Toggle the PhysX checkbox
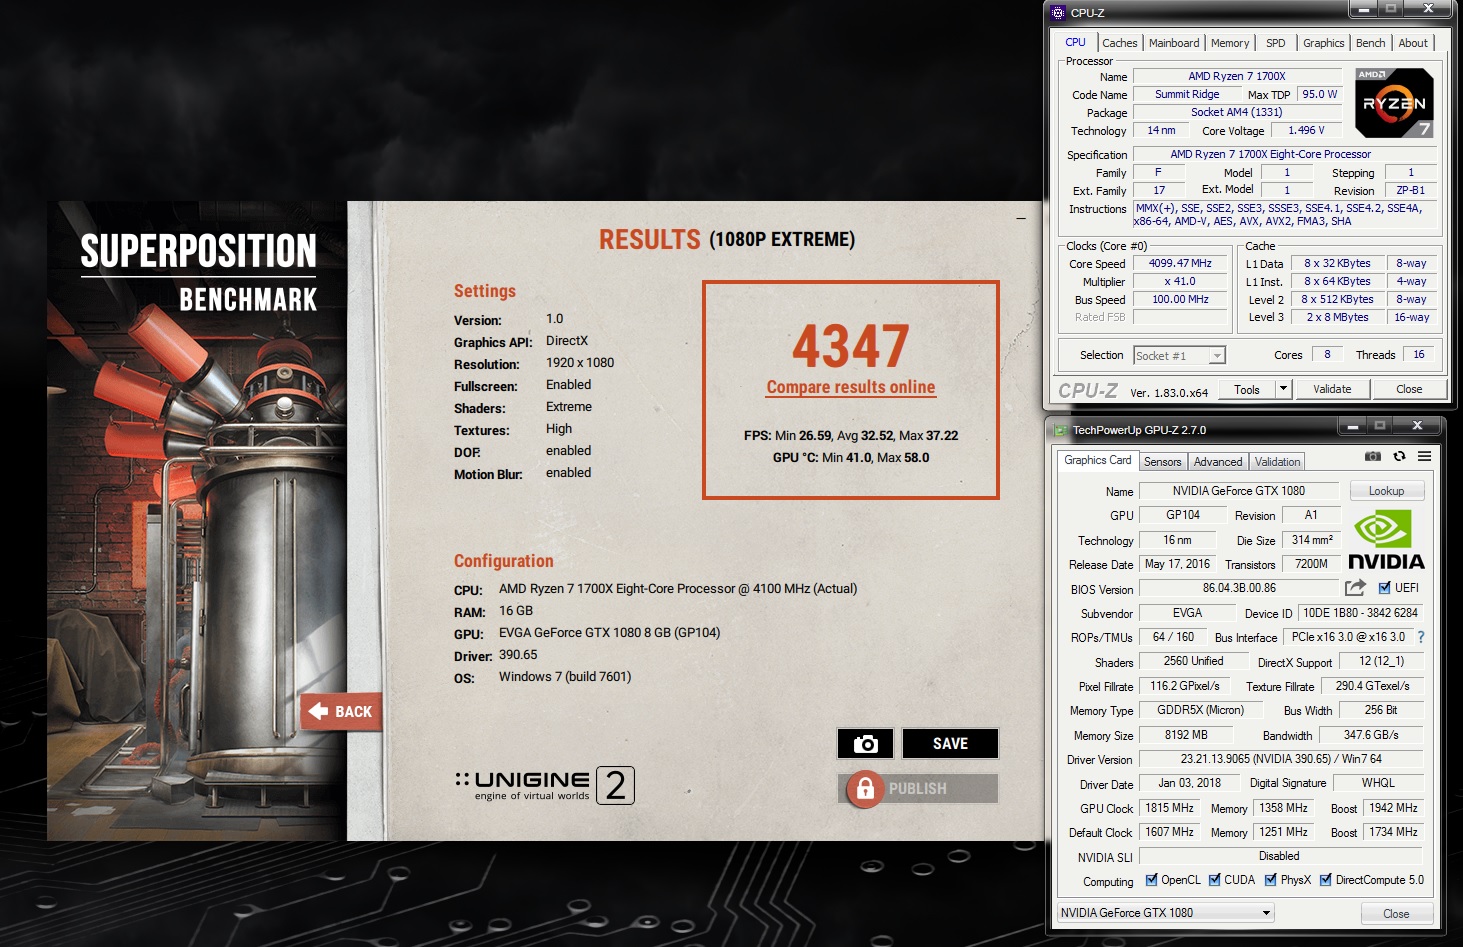The height and width of the screenshot is (947, 1463). [x=1270, y=880]
